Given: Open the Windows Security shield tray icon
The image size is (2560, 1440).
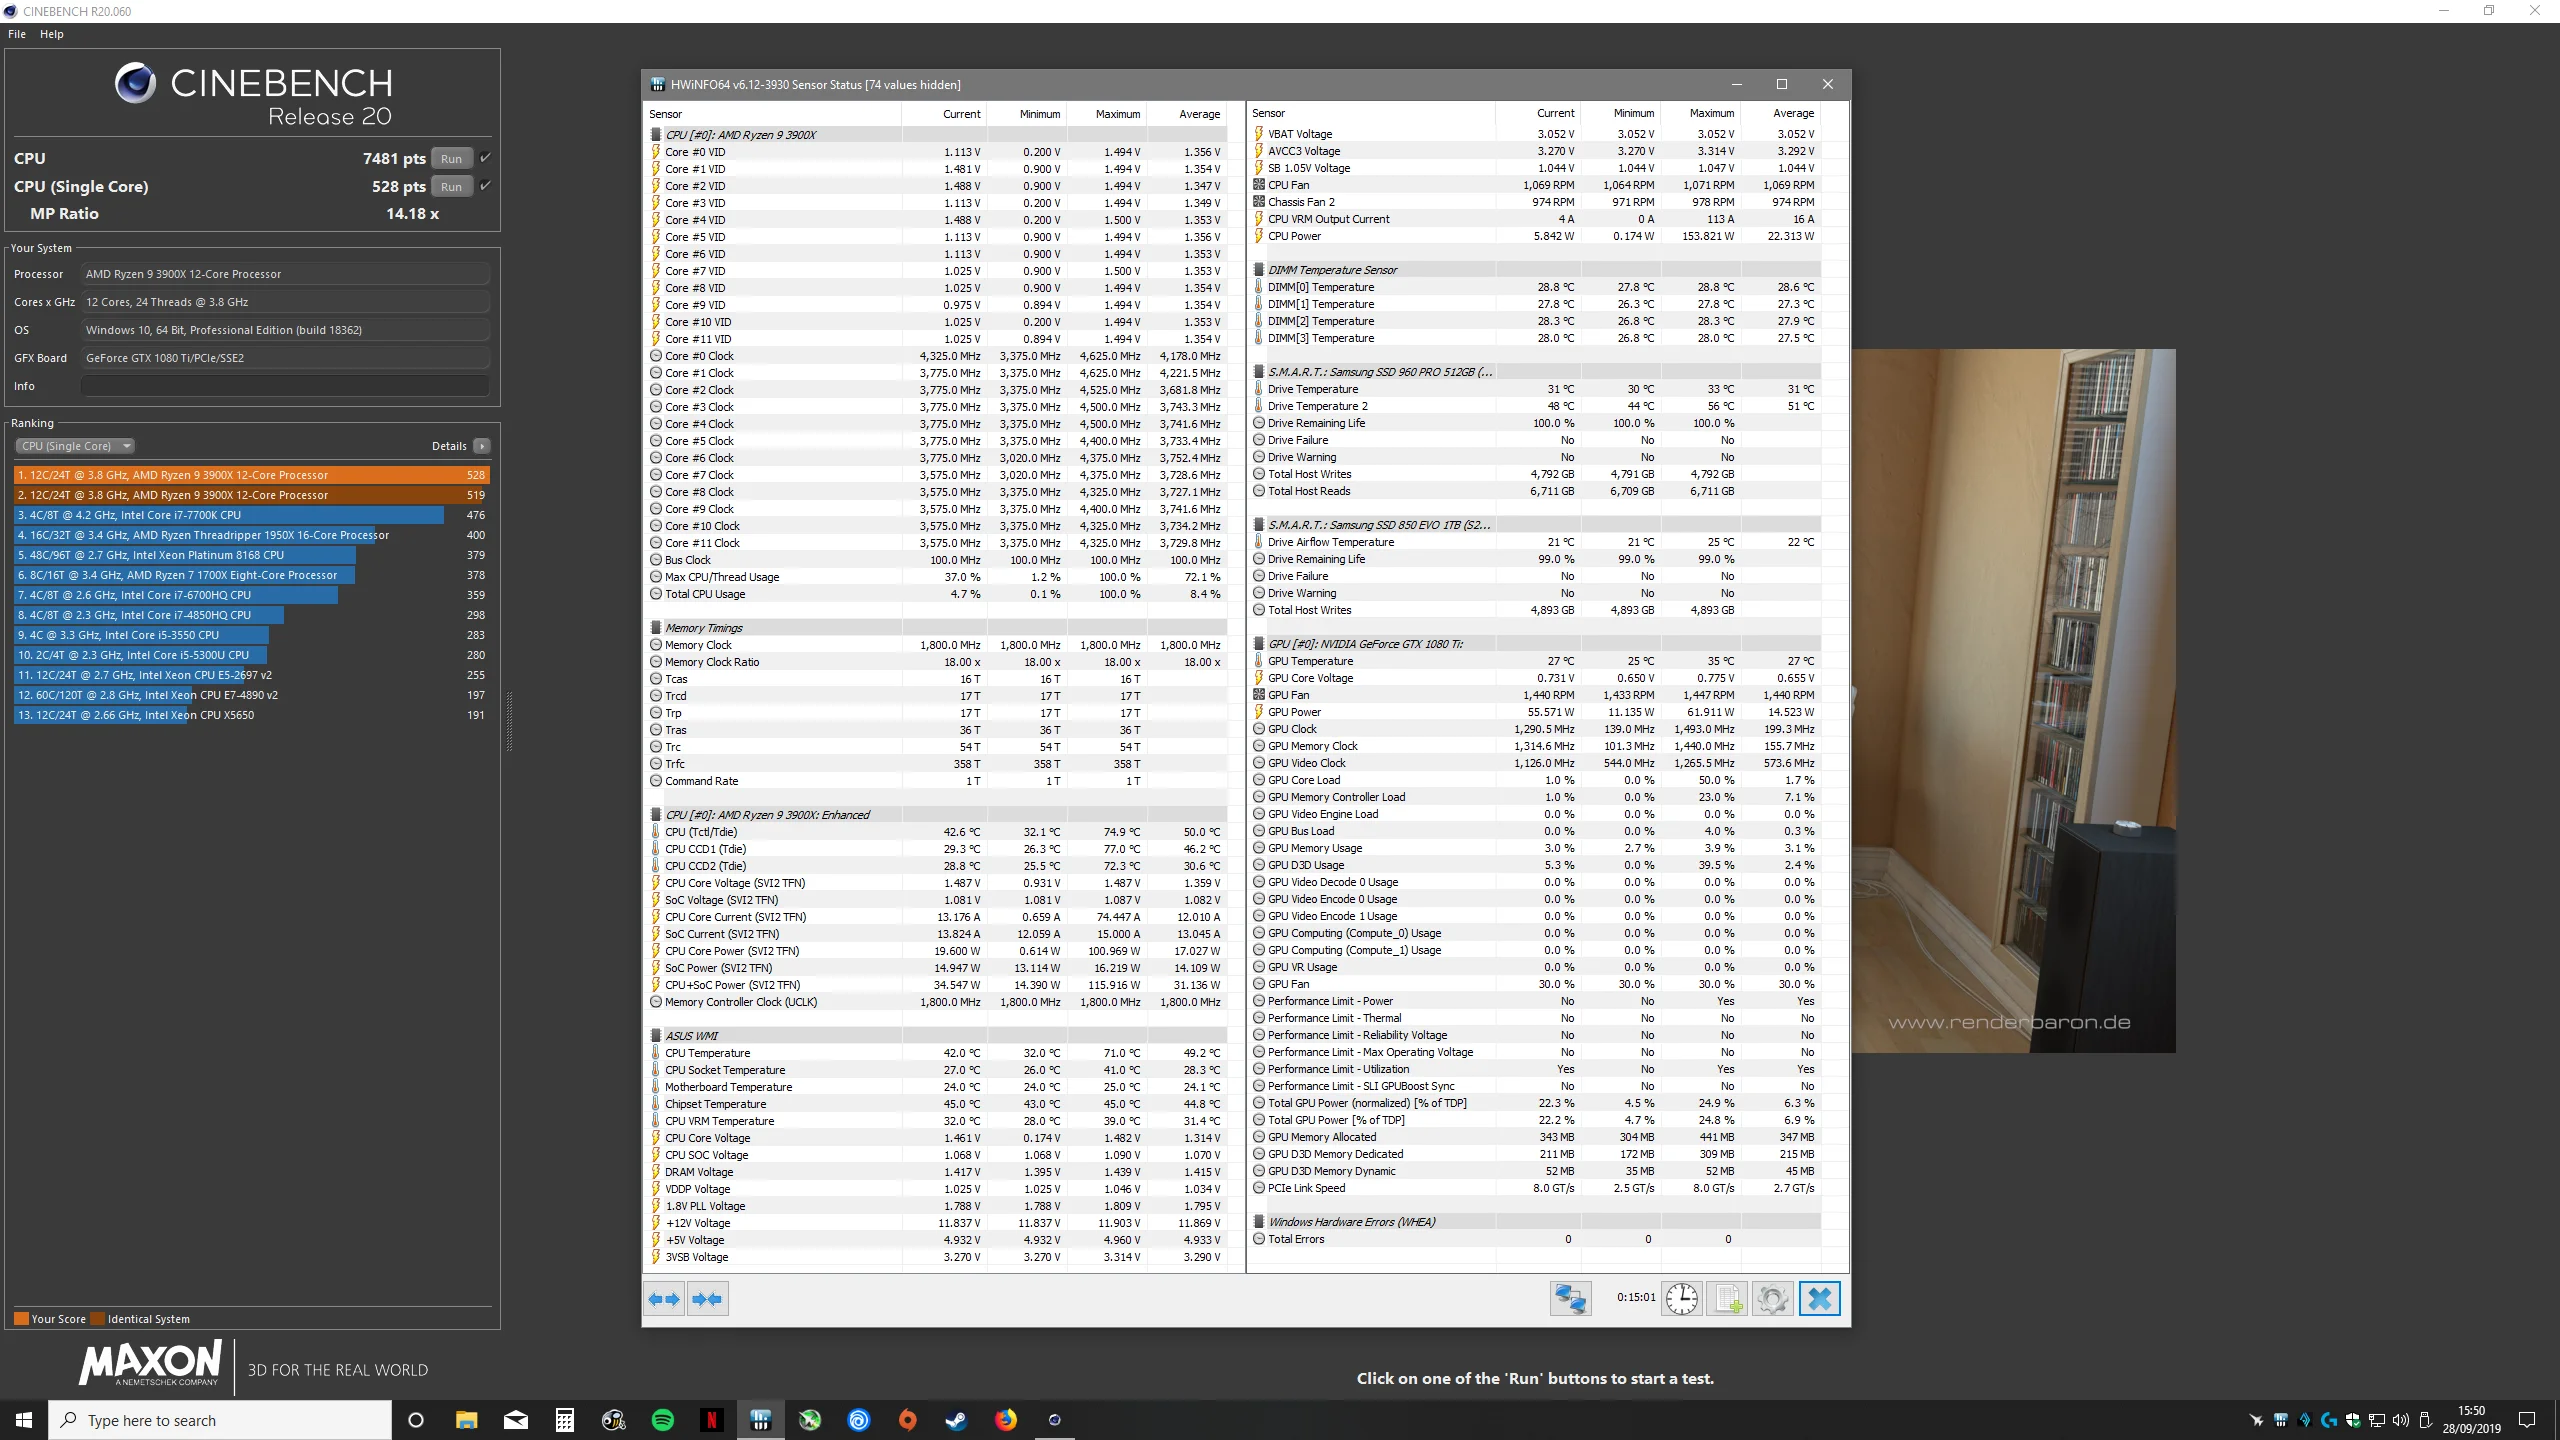Looking at the screenshot, I should [2353, 1420].
